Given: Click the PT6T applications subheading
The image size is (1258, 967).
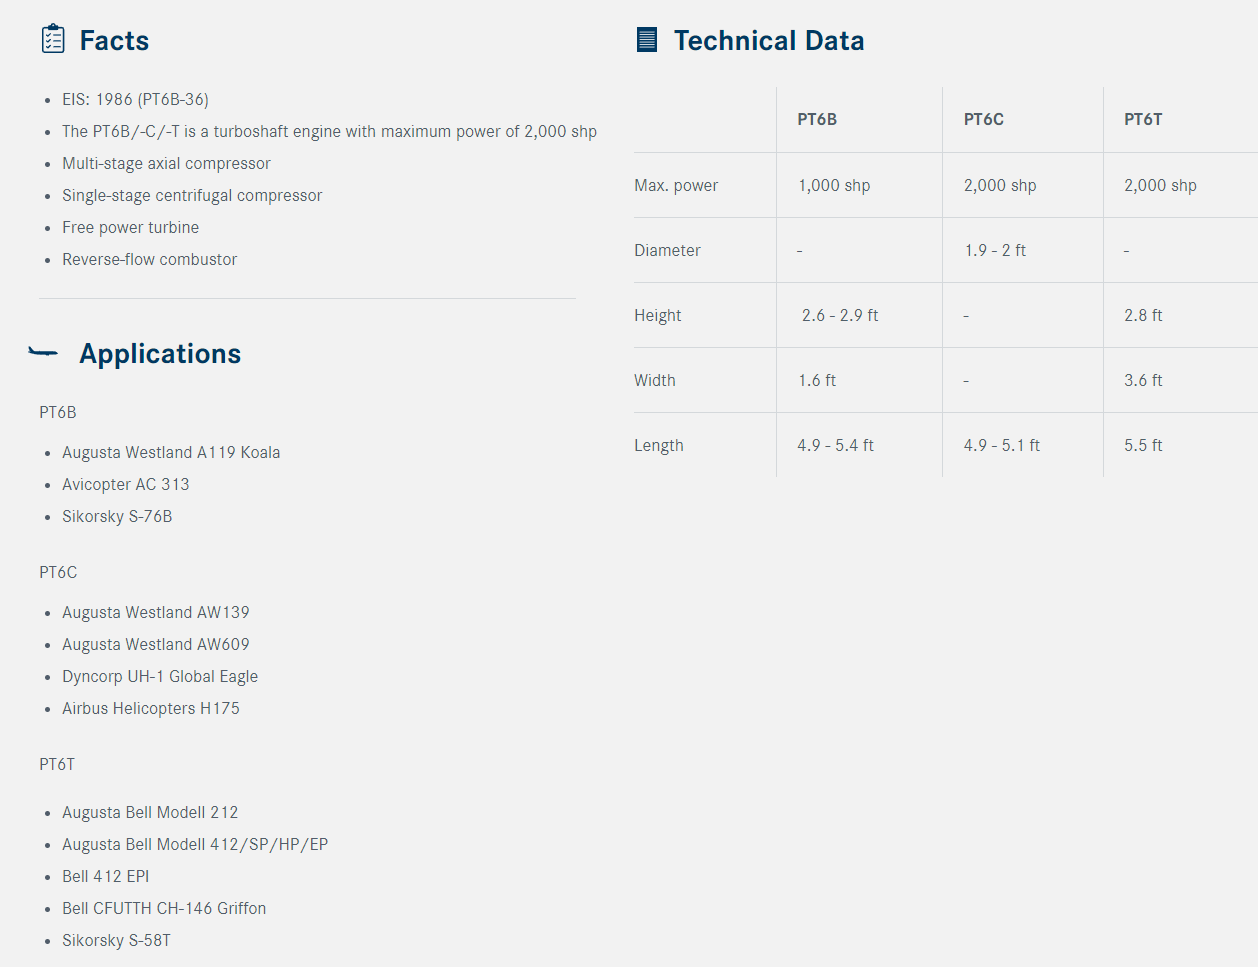Looking at the screenshot, I should click(x=57, y=764).
